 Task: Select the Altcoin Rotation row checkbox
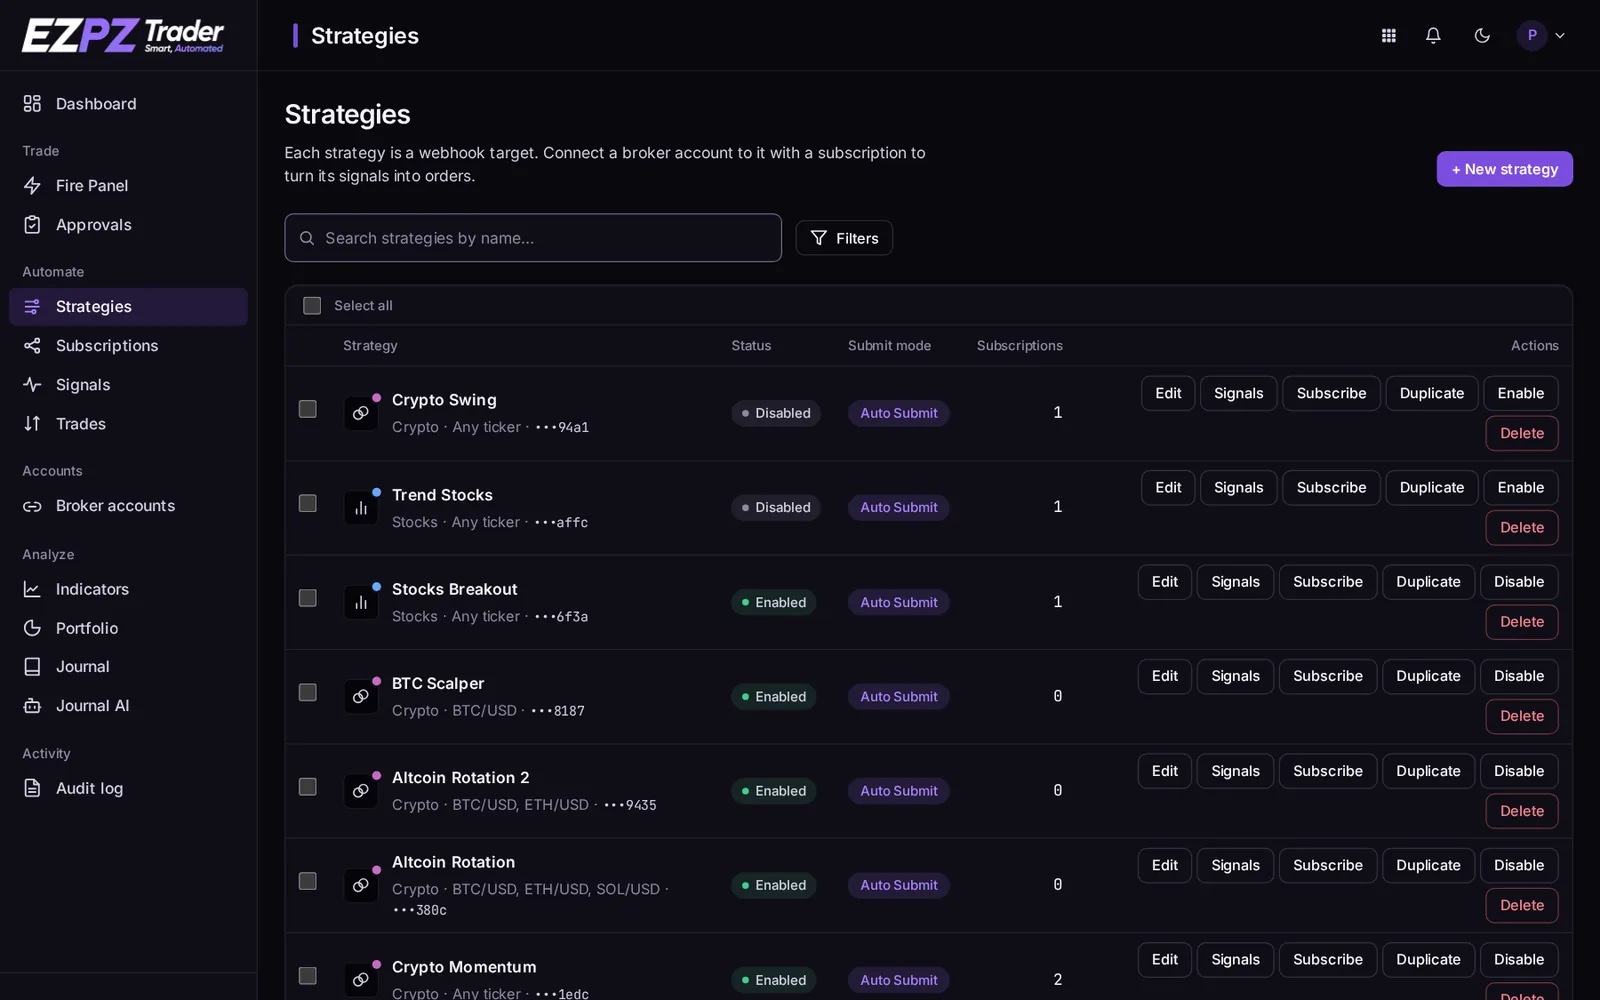click(308, 881)
